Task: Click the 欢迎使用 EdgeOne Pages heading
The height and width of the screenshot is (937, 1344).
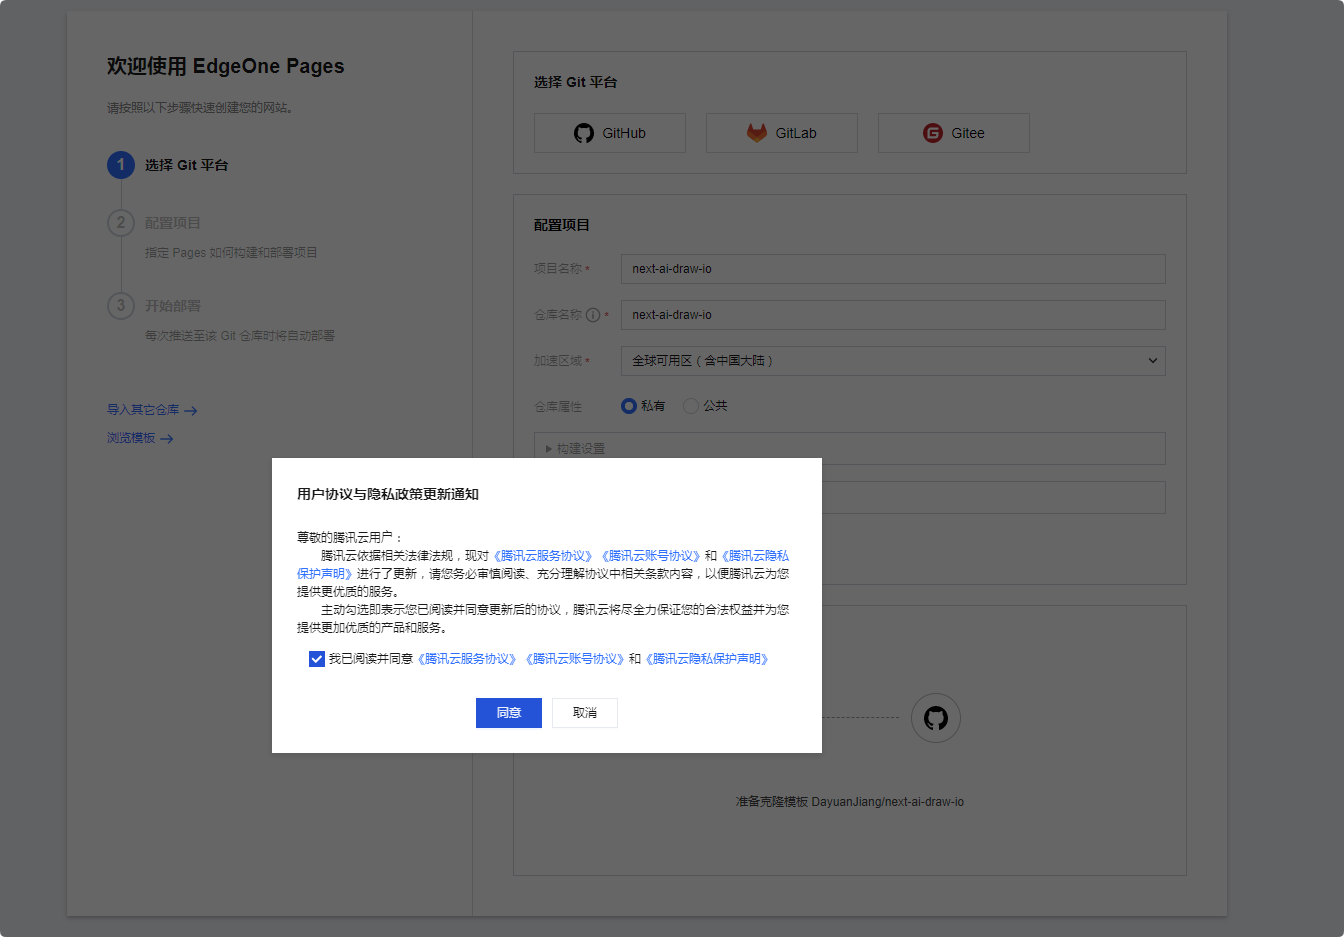Action: [226, 66]
